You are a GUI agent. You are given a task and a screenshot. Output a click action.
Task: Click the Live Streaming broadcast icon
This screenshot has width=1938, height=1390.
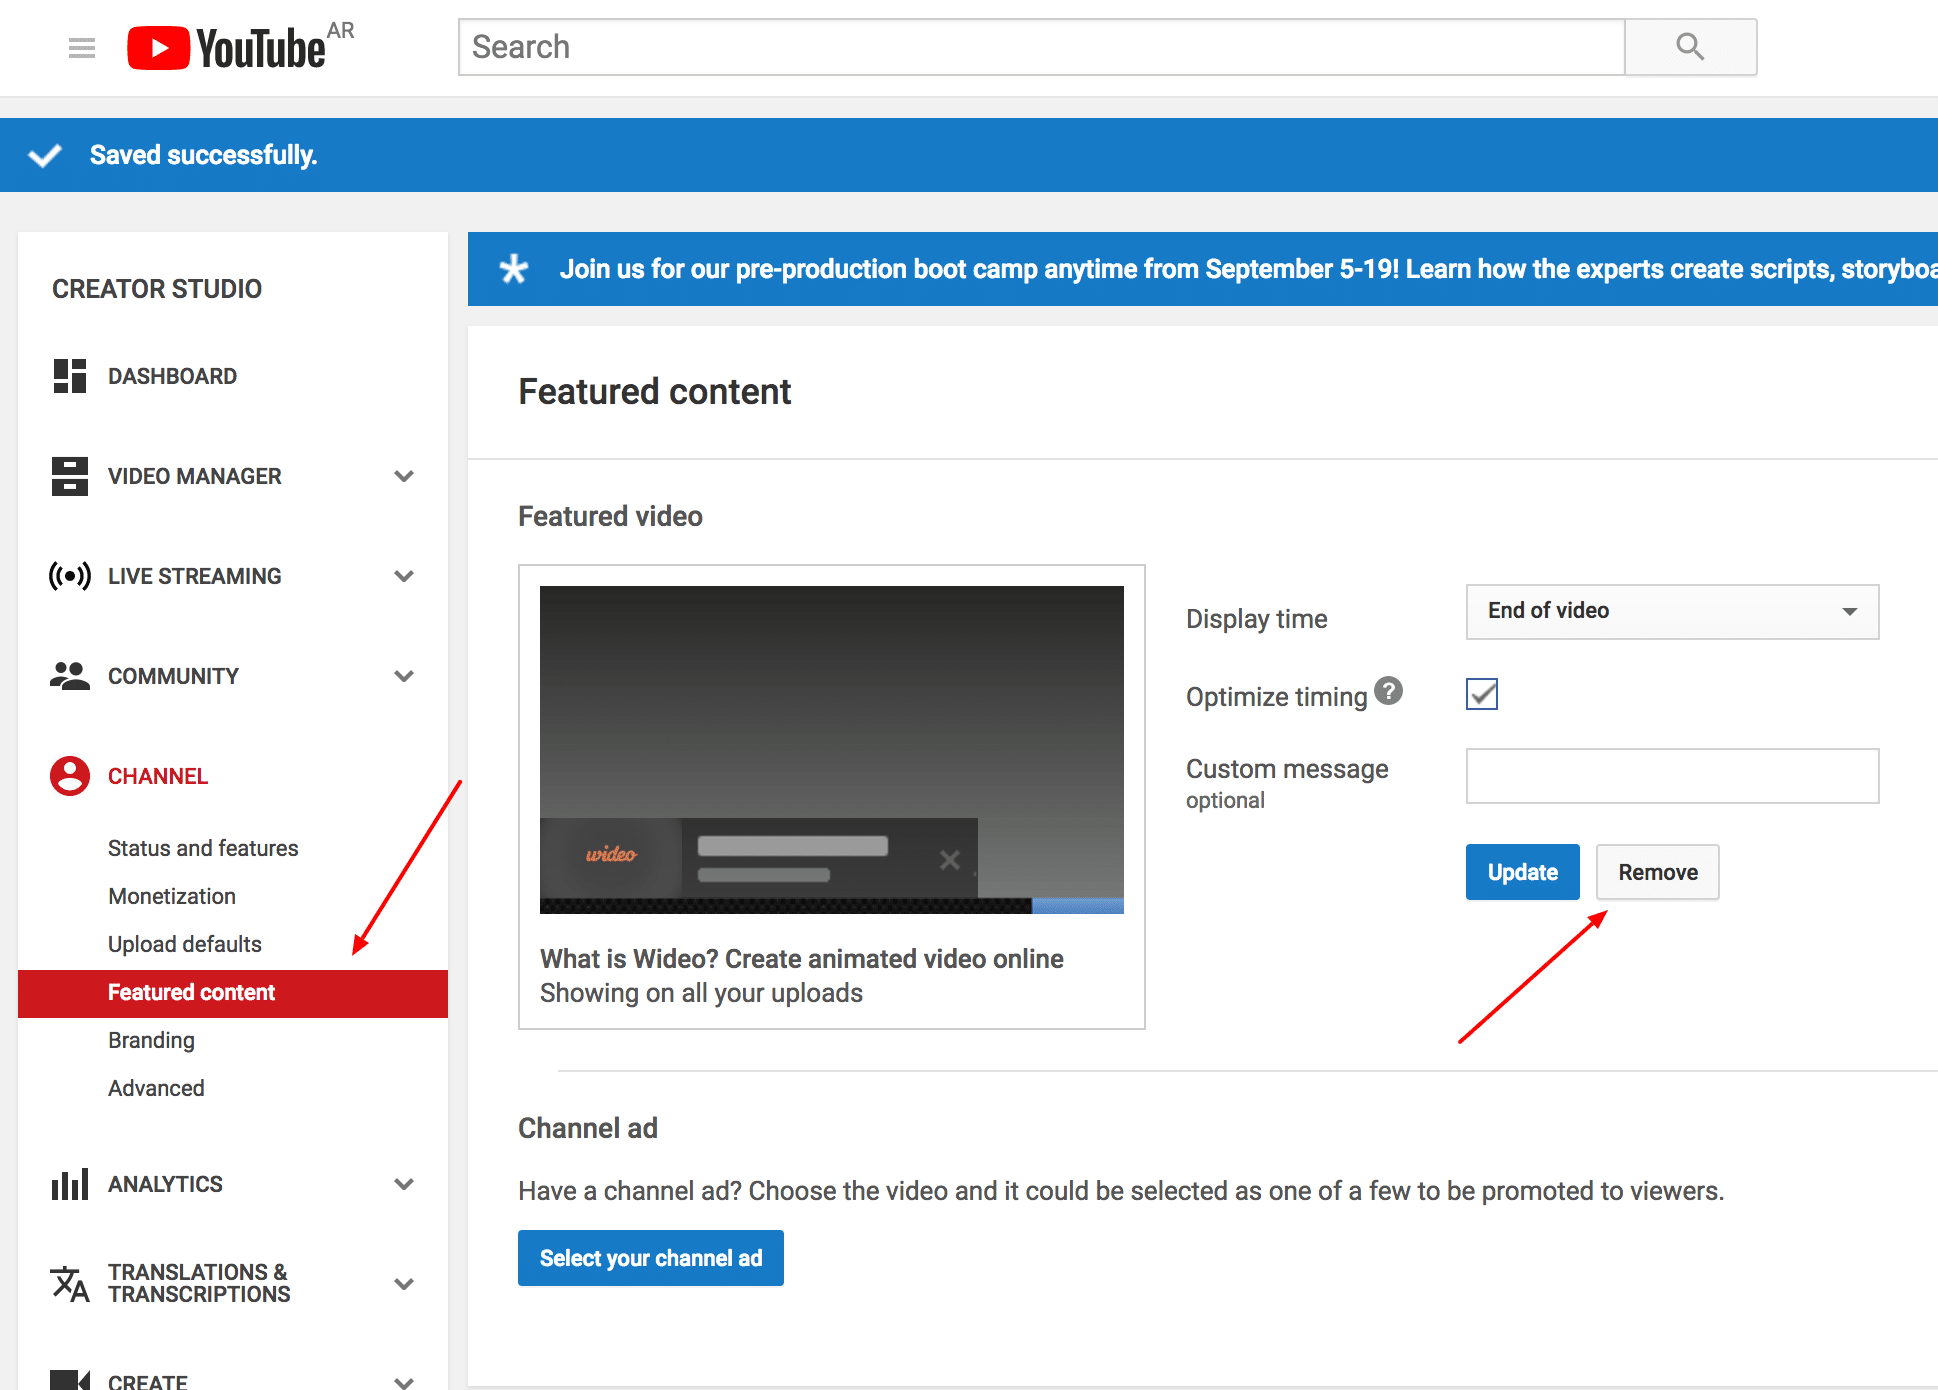(70, 576)
